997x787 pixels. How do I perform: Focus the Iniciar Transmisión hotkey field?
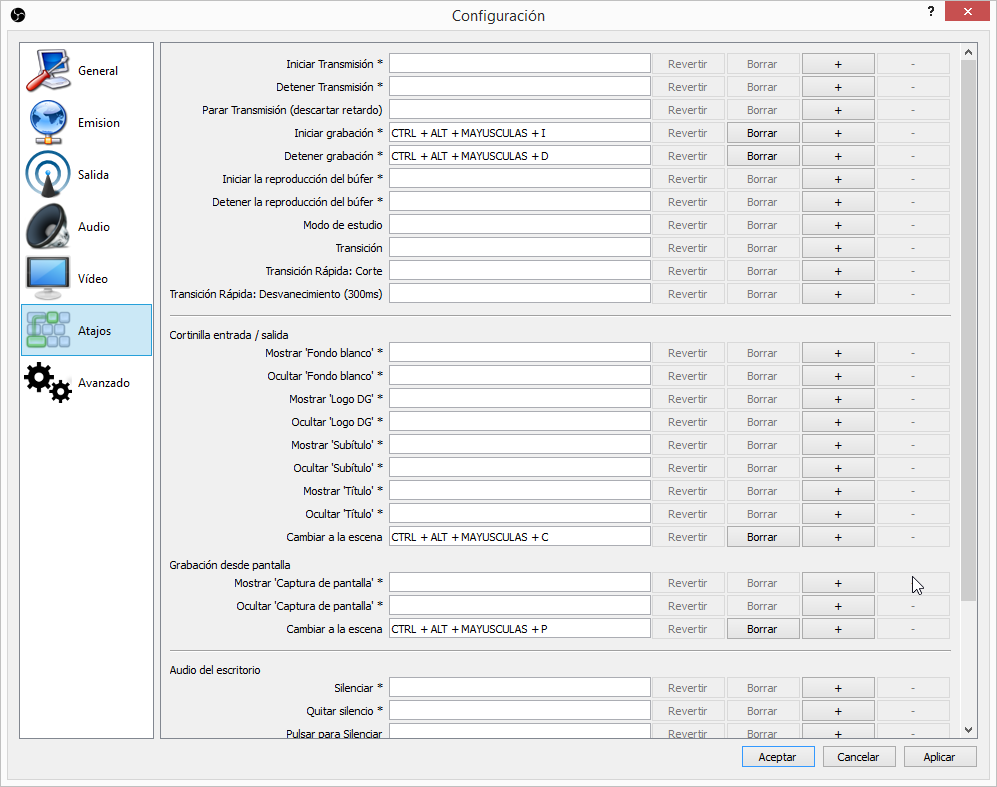519,64
